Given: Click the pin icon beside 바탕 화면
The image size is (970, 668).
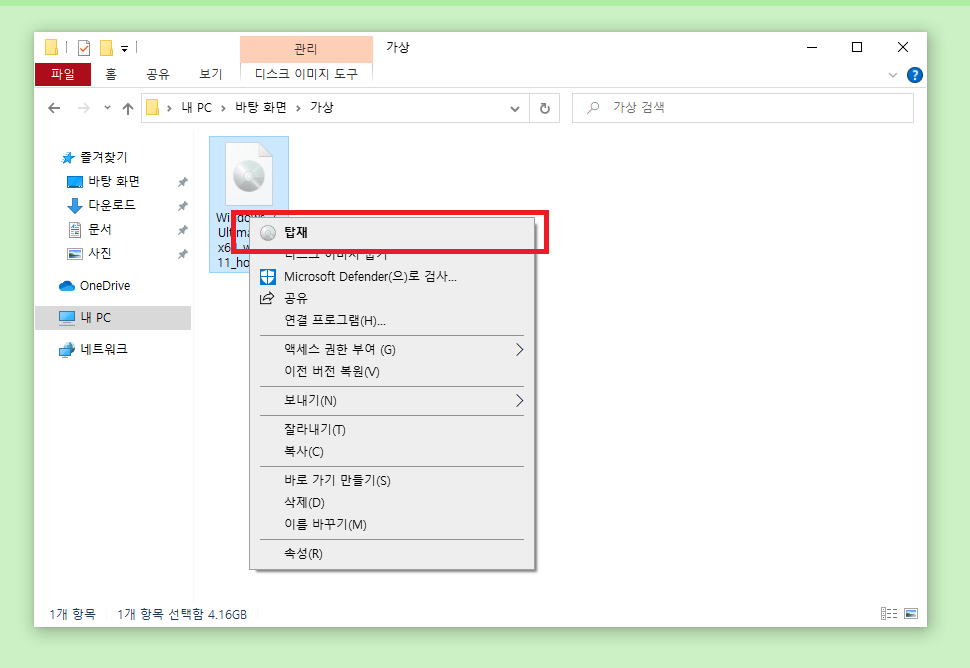Looking at the screenshot, I should 182,182.
